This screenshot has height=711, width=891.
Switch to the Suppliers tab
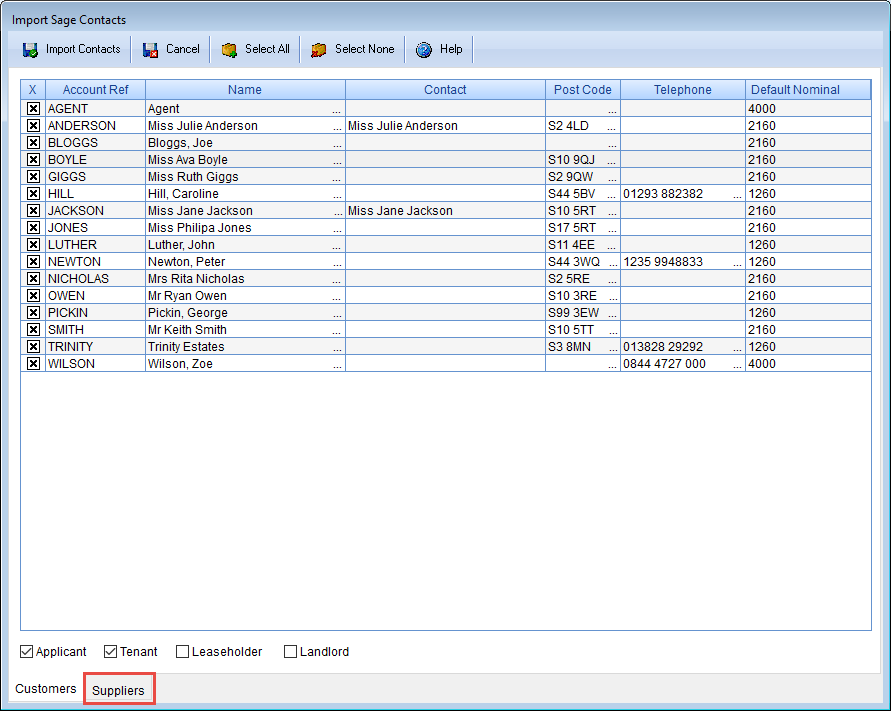point(118,691)
